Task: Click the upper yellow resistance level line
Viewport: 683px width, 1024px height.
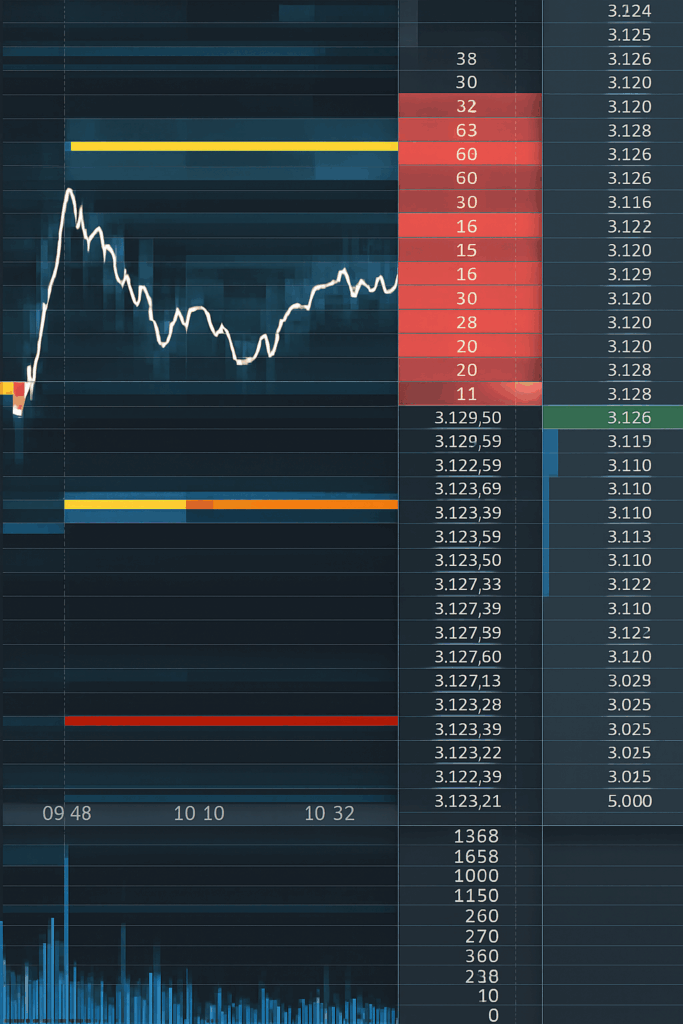Action: point(234,146)
